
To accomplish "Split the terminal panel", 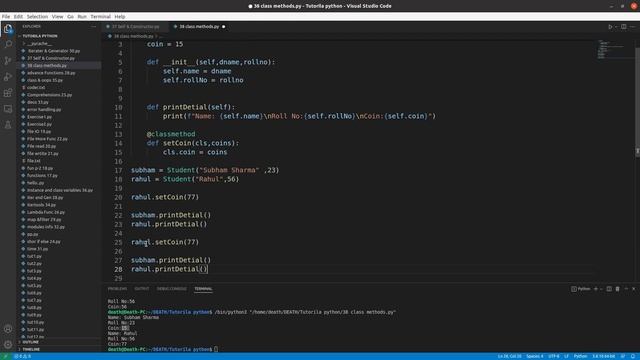I will pos(609,289).
